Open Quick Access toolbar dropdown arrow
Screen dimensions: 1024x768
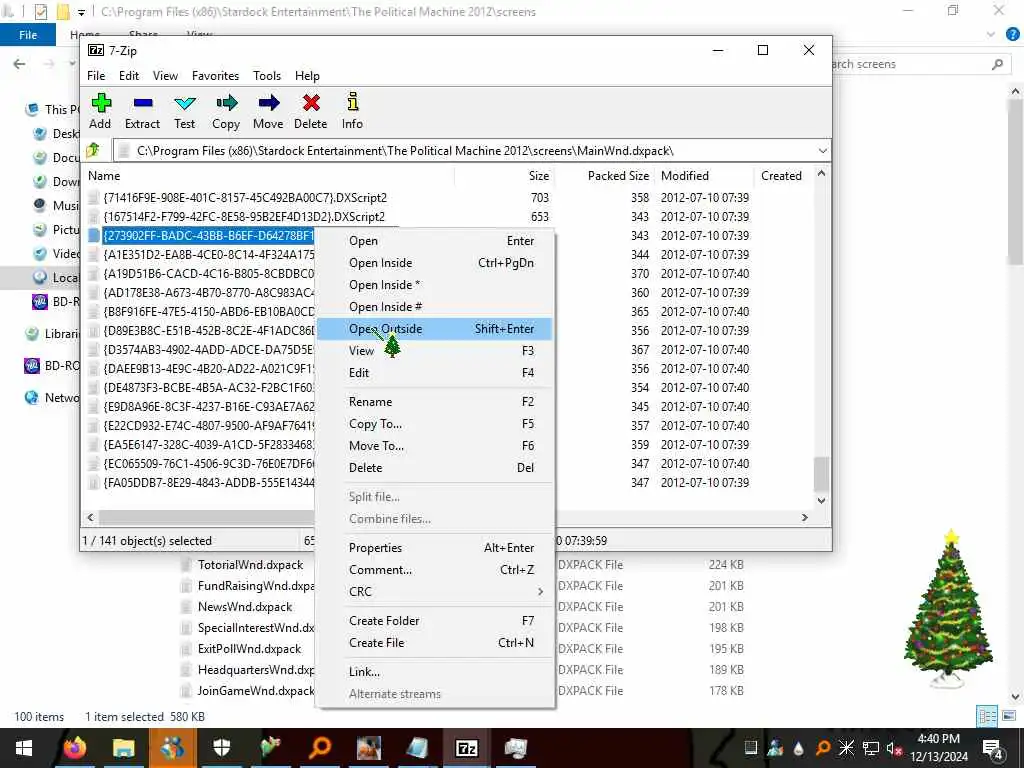coord(81,12)
